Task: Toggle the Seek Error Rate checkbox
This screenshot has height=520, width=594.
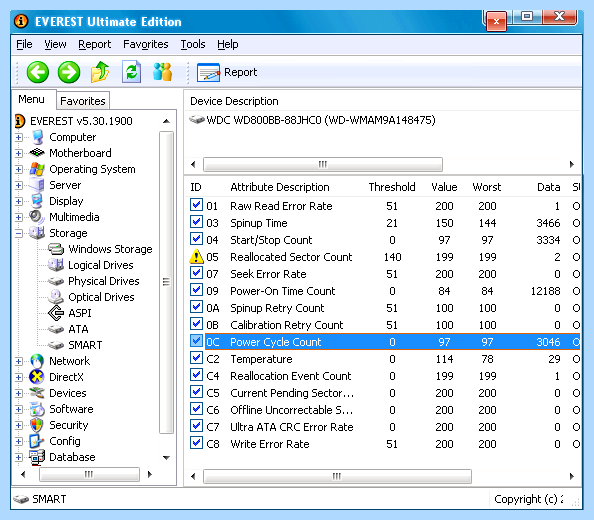Action: 196,273
